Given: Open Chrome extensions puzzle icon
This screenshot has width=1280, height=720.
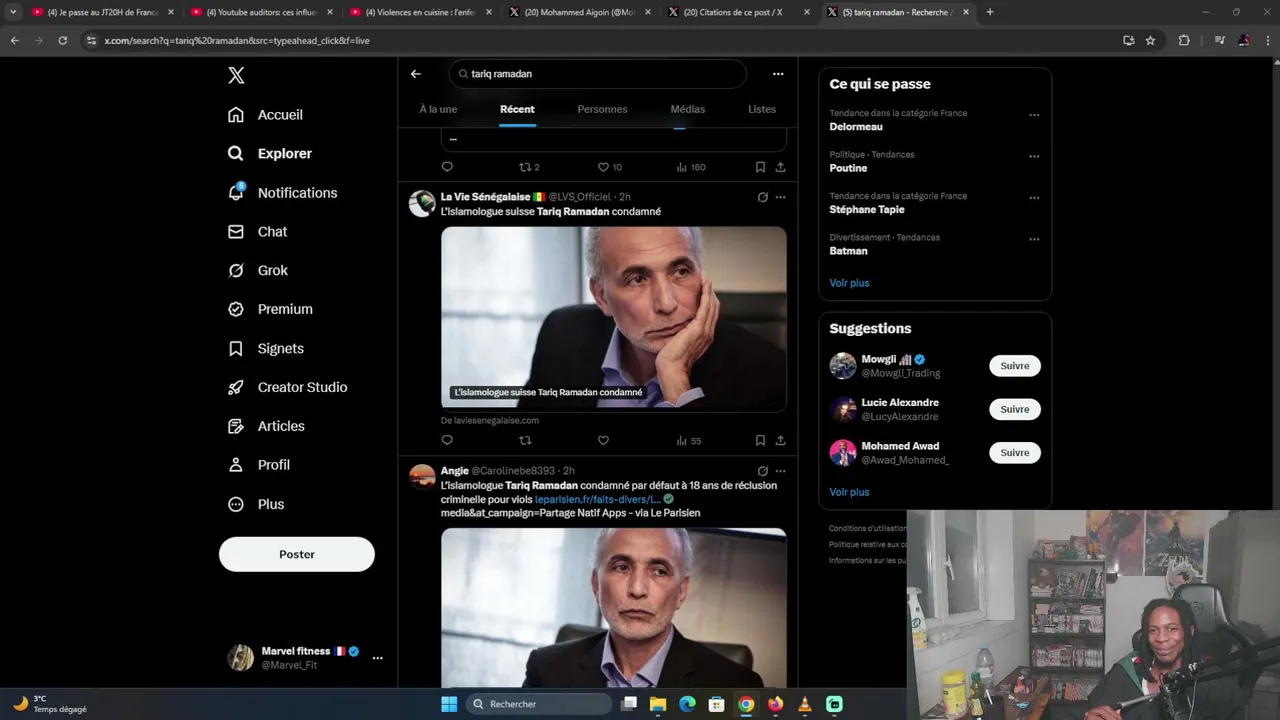Looking at the screenshot, I should (x=1184, y=40).
